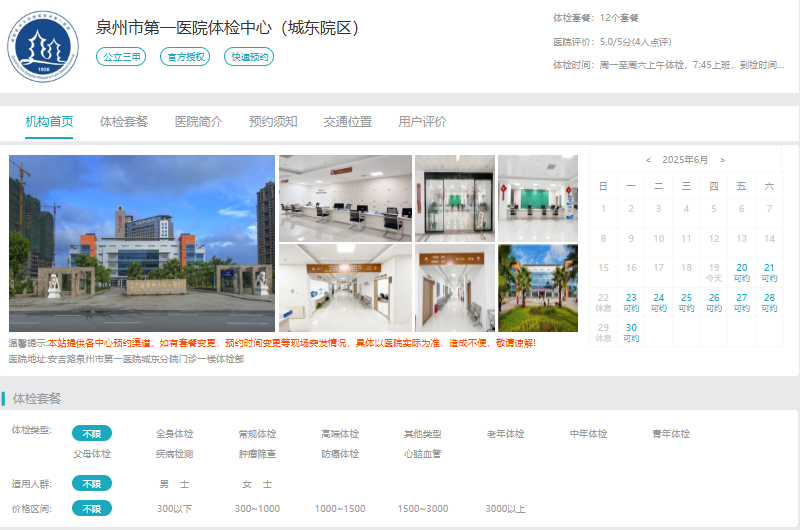Image resolution: width=800 pixels, height=530 pixels.
Task: Select 不限 in price range row
Action: [91, 509]
